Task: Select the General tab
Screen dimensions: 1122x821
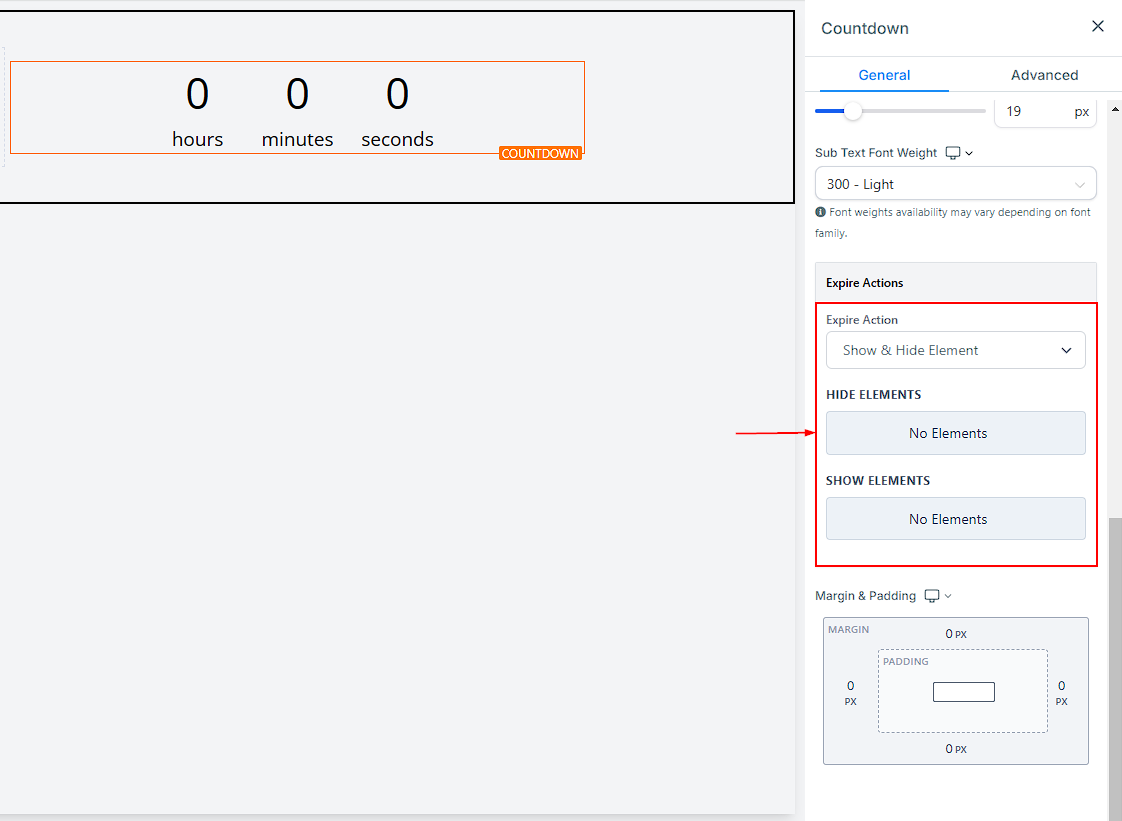Action: click(x=884, y=75)
